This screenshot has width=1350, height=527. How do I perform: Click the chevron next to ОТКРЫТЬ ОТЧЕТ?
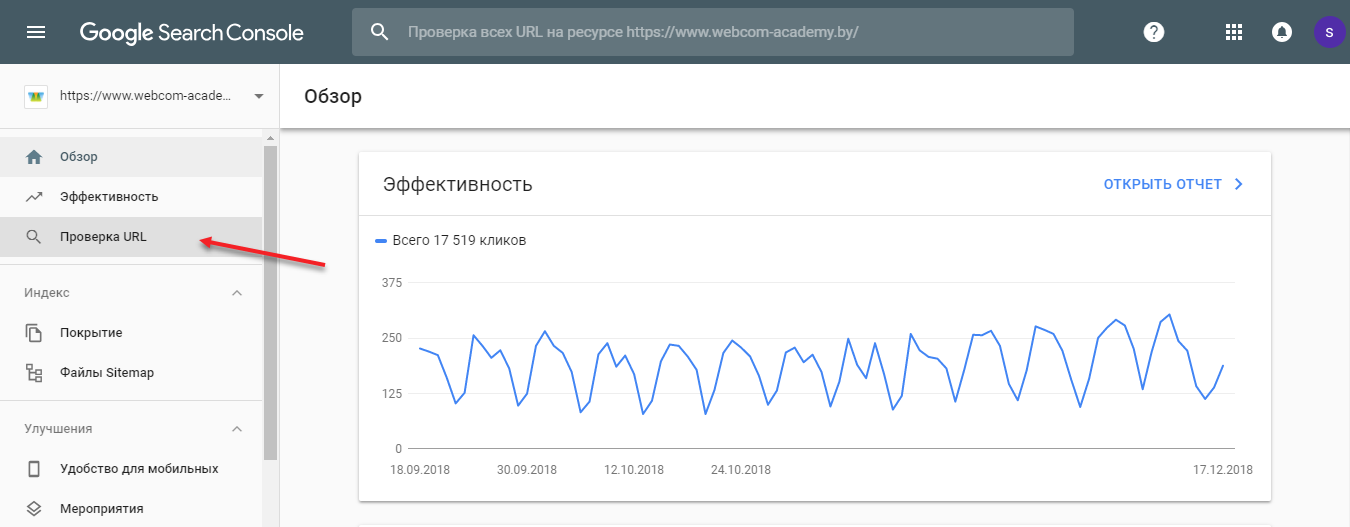pos(1239,185)
